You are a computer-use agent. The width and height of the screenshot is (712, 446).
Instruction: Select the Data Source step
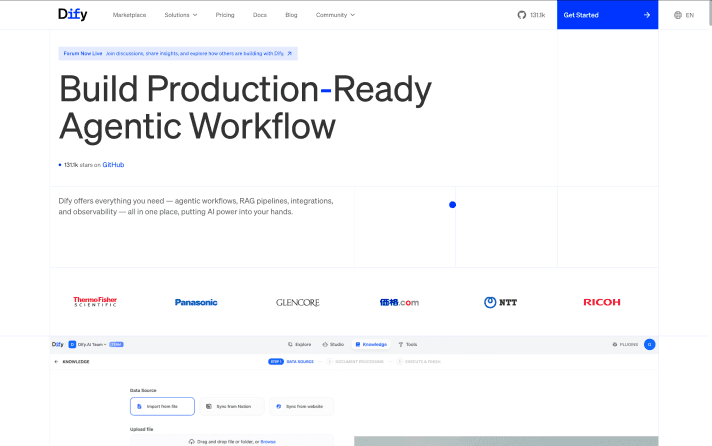(x=300, y=362)
